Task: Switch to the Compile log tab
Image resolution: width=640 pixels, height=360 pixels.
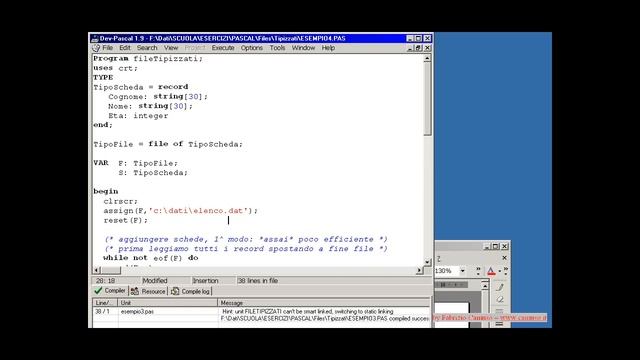Action: click(x=191, y=291)
